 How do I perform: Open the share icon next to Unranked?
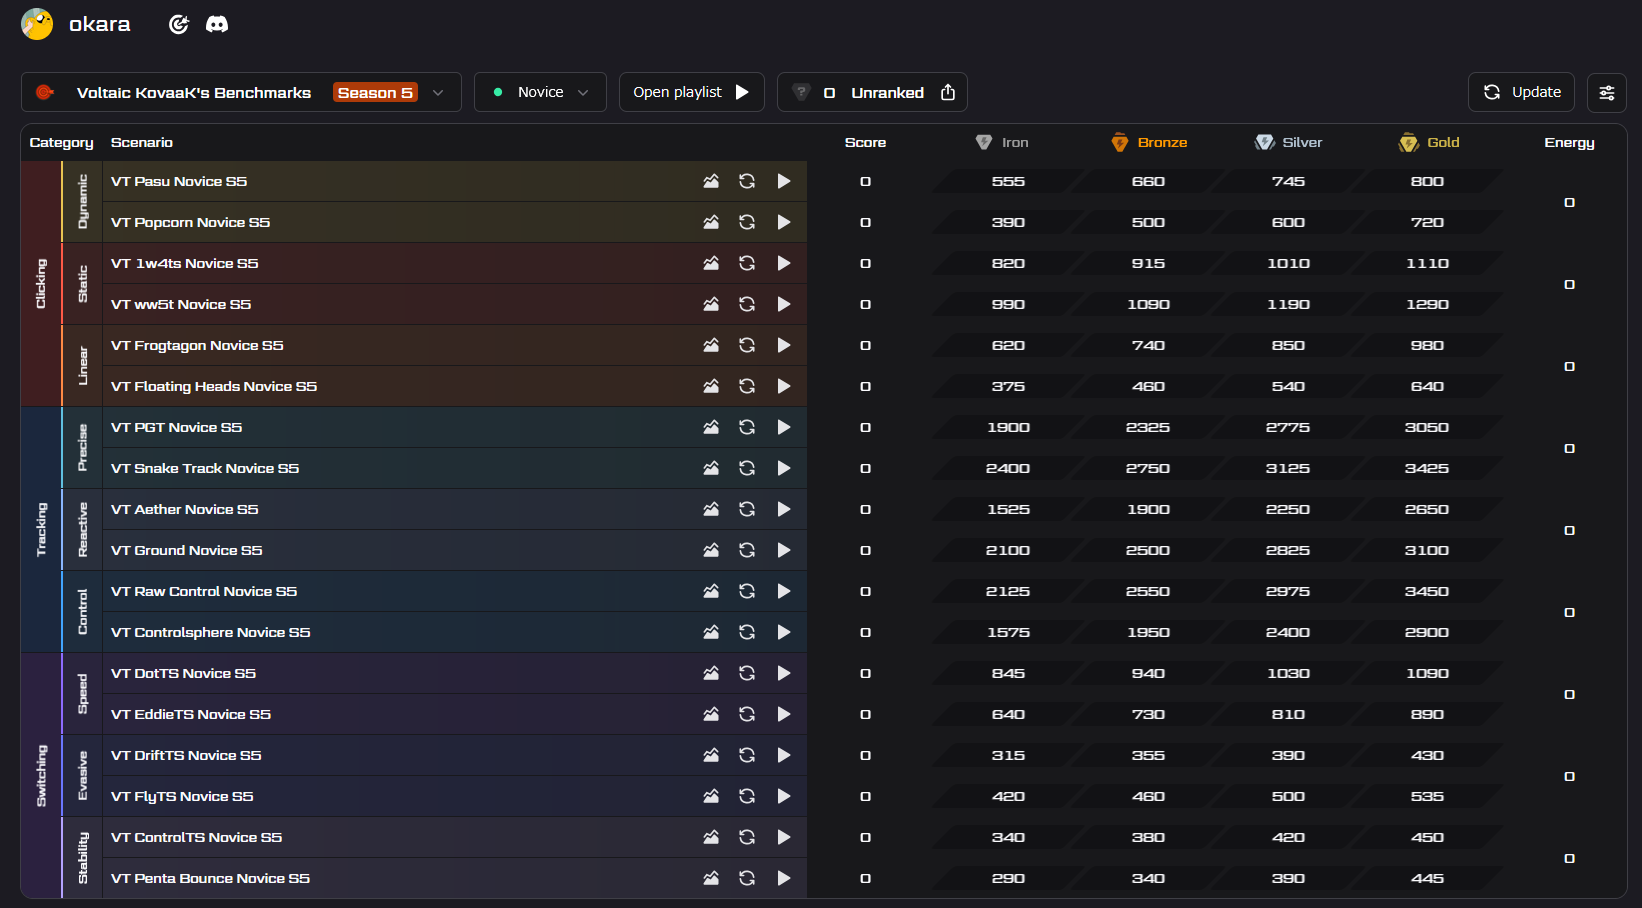click(948, 92)
